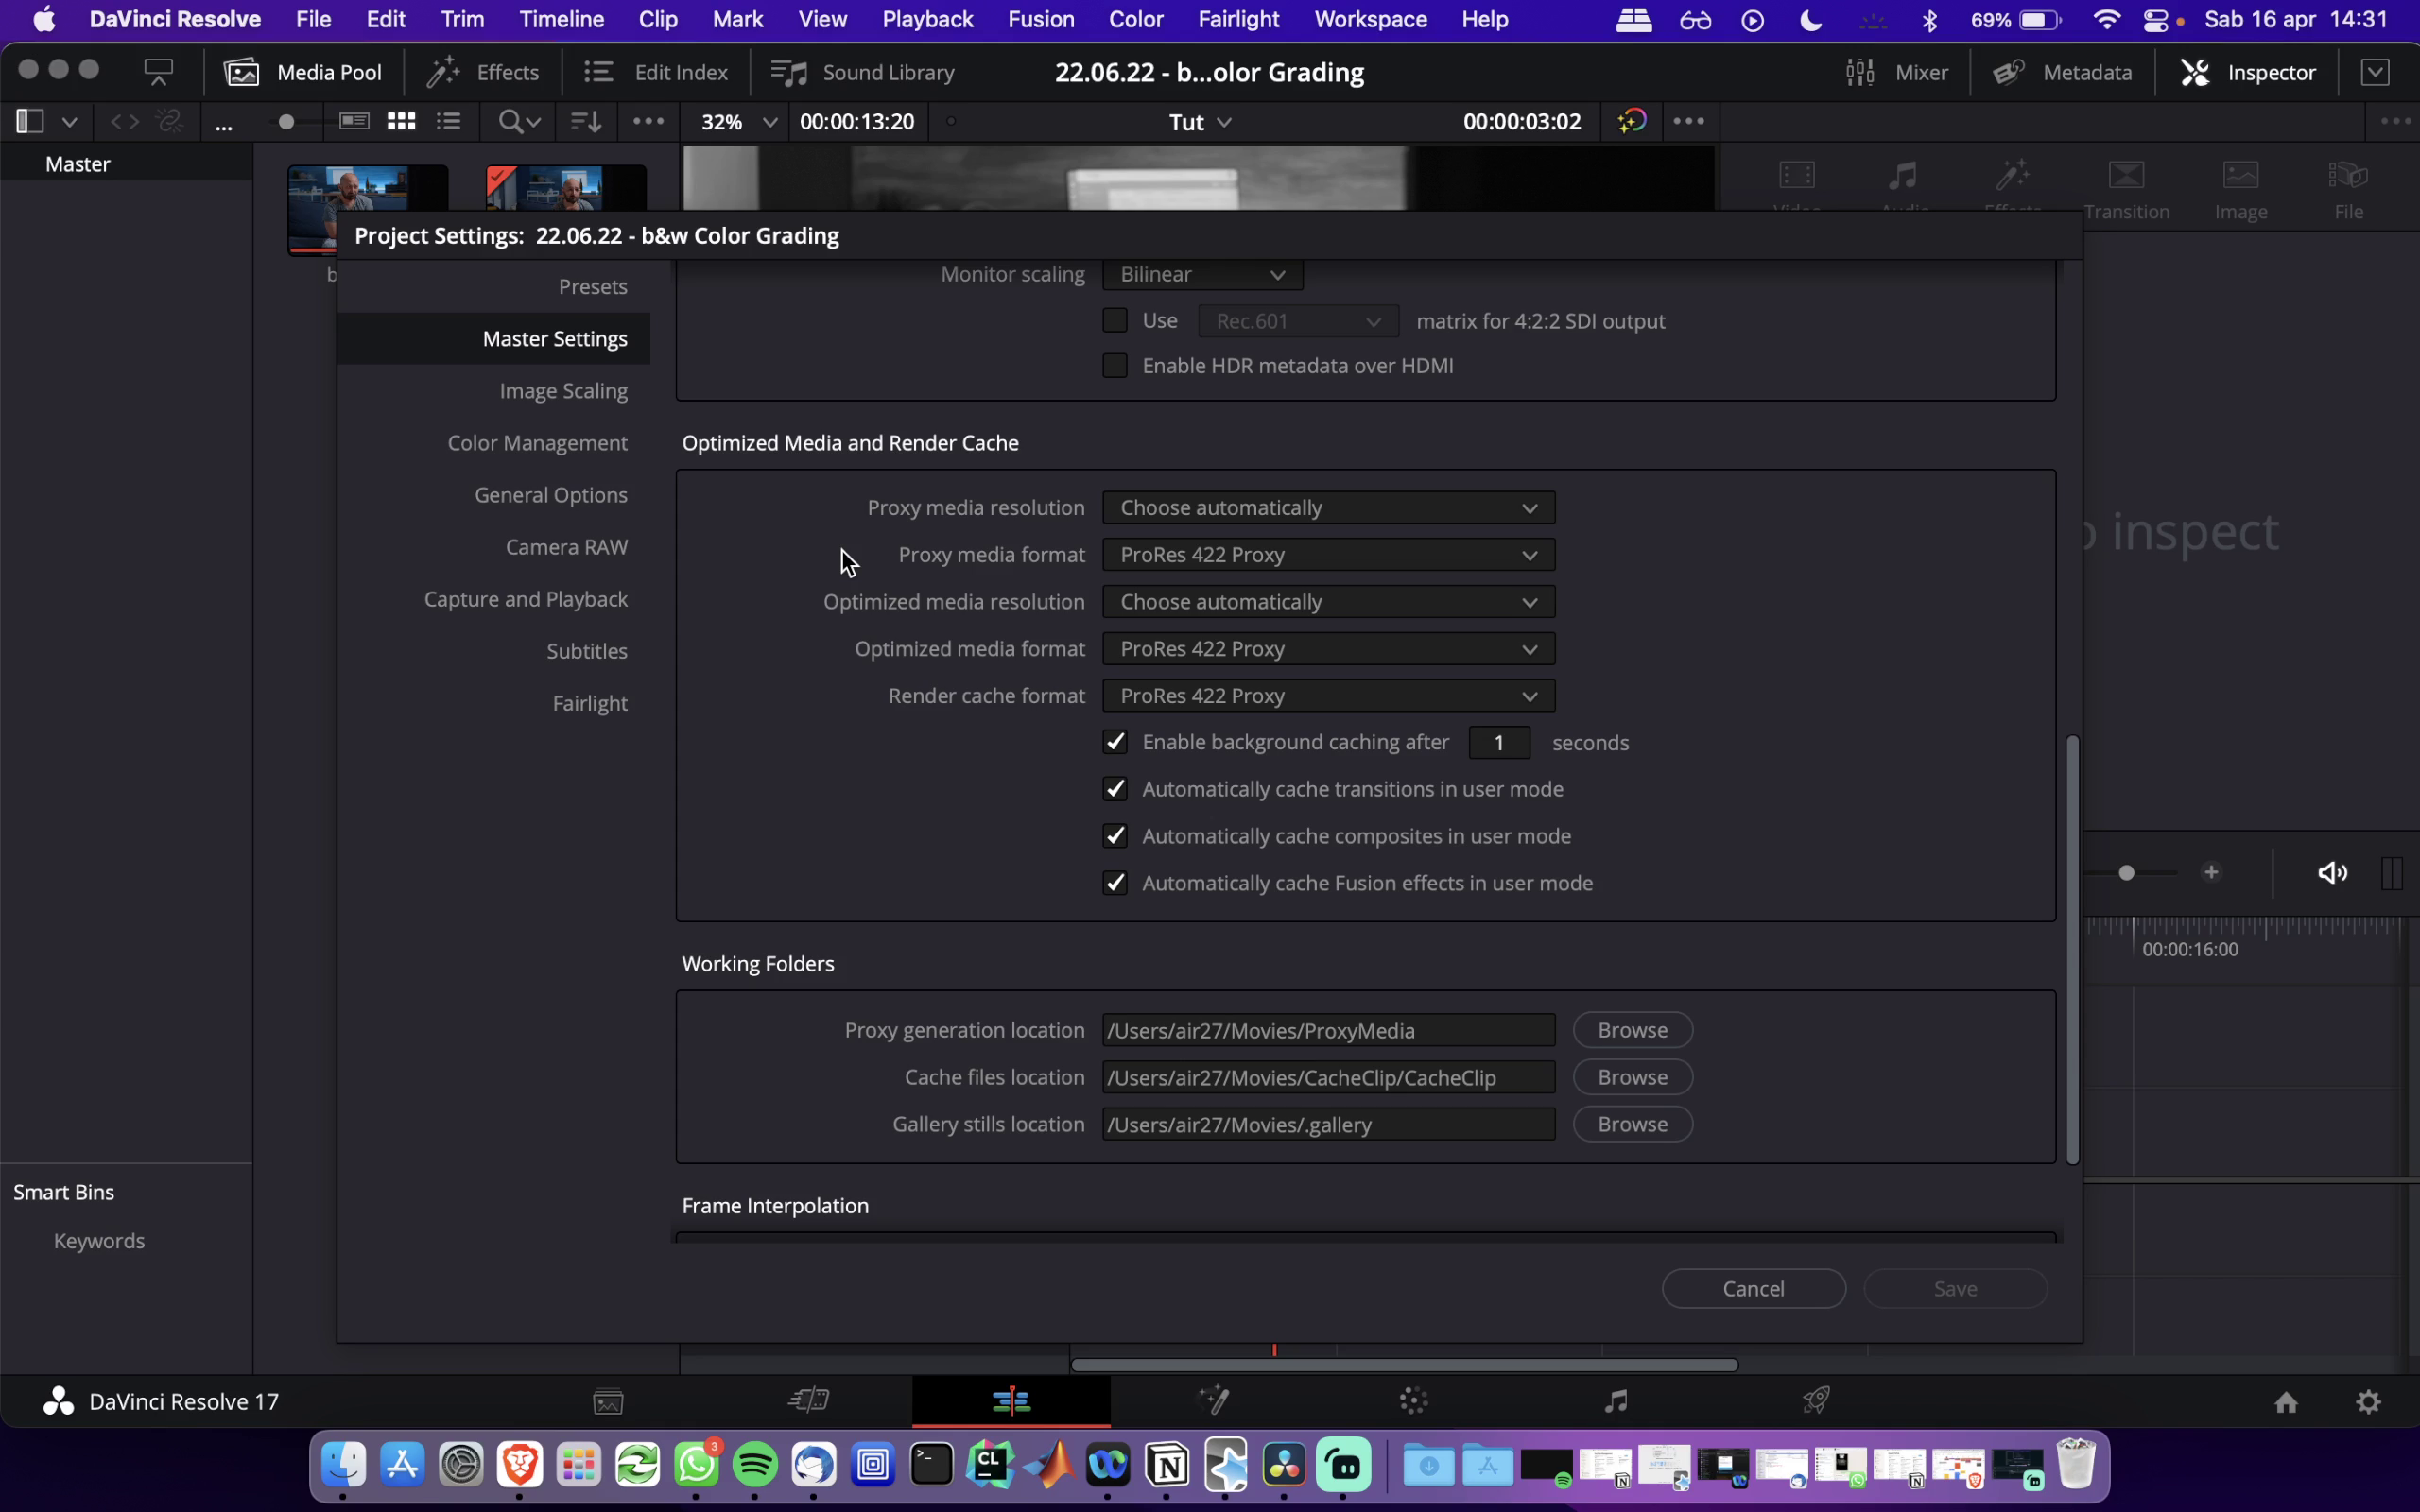Open the Proxy media format dropdown
Screen dimensions: 2420x1512
tap(1328, 554)
